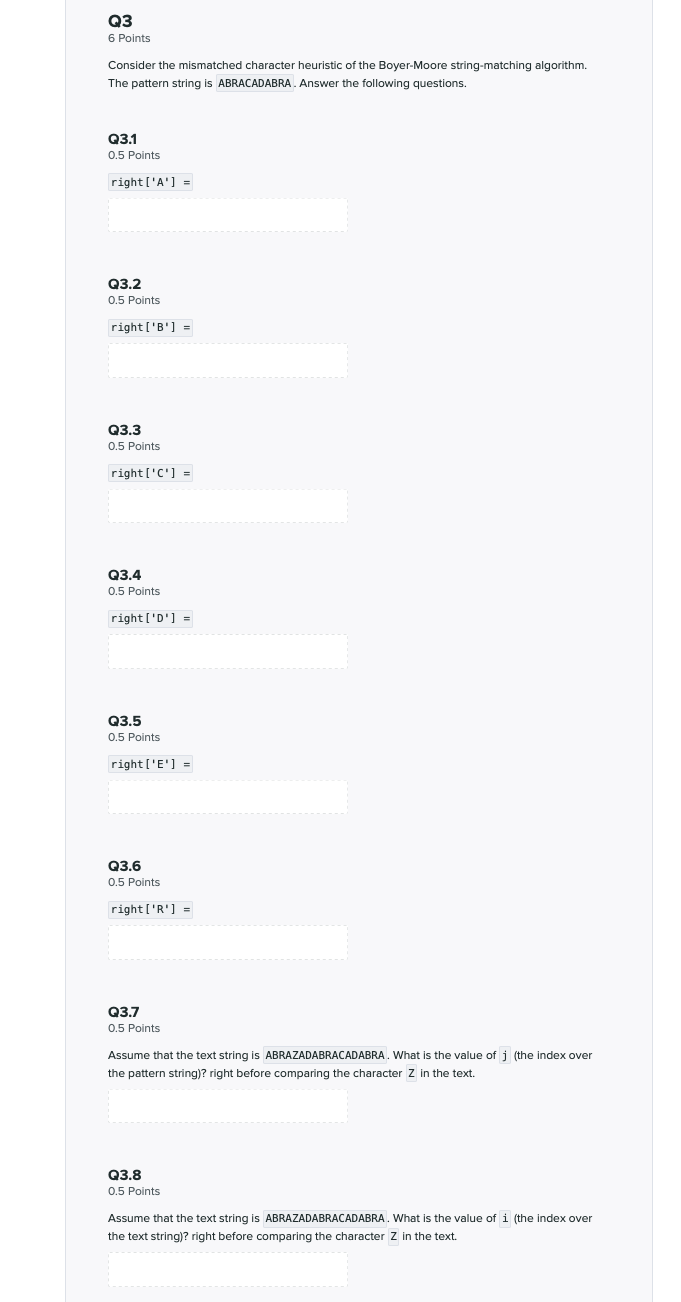Click the inline code letter j in Q3.7
Screen dimensions: 681x1302
[x=505, y=1055]
